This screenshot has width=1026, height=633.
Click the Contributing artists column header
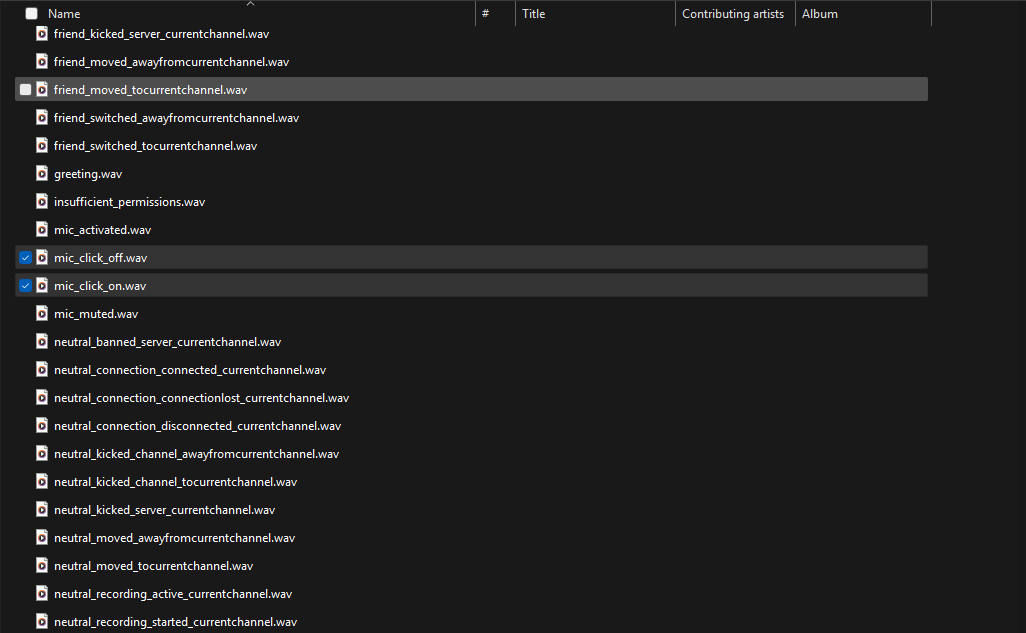coord(734,14)
